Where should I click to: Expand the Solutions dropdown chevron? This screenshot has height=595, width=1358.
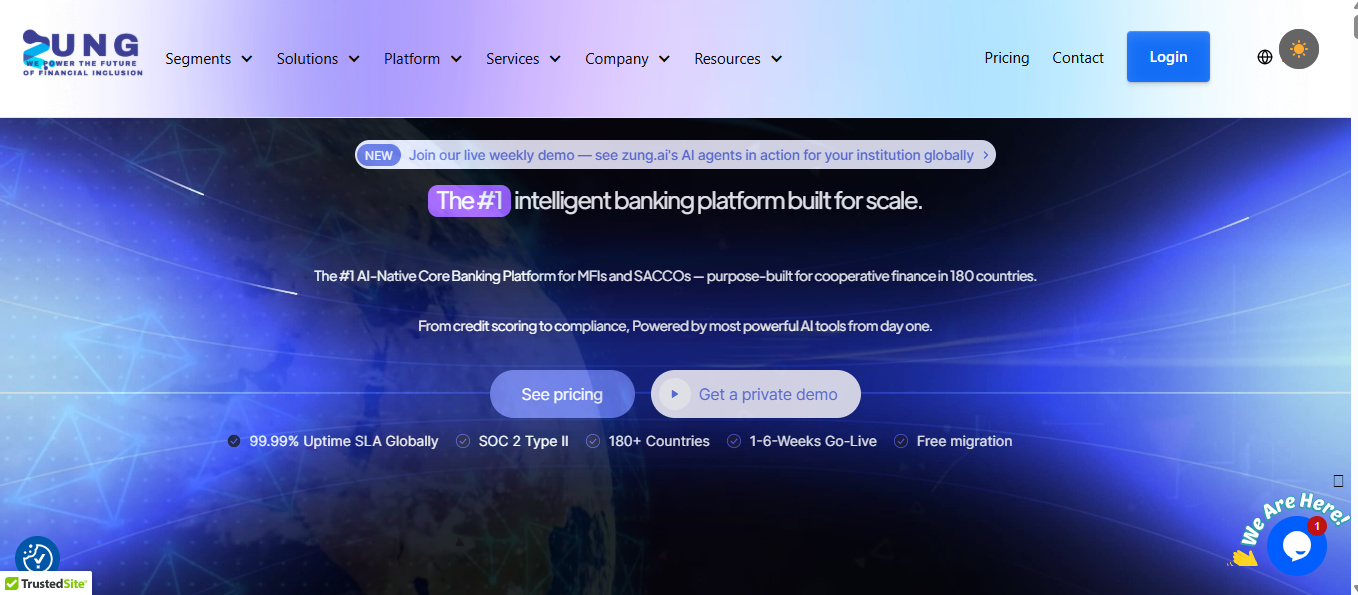point(354,59)
